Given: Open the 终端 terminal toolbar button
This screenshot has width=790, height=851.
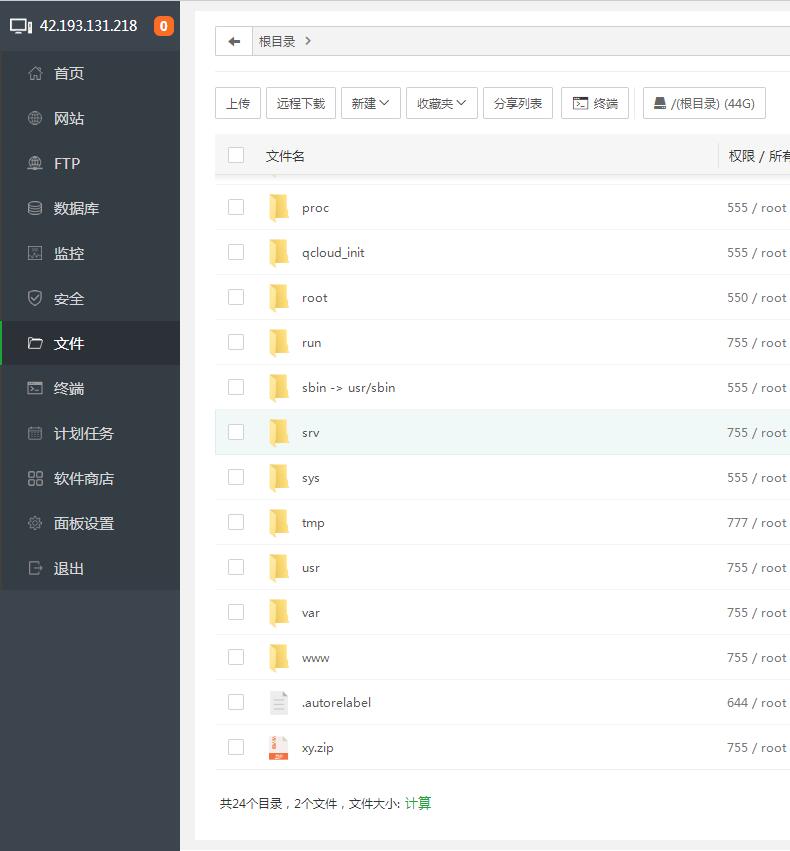Looking at the screenshot, I should click(x=595, y=103).
